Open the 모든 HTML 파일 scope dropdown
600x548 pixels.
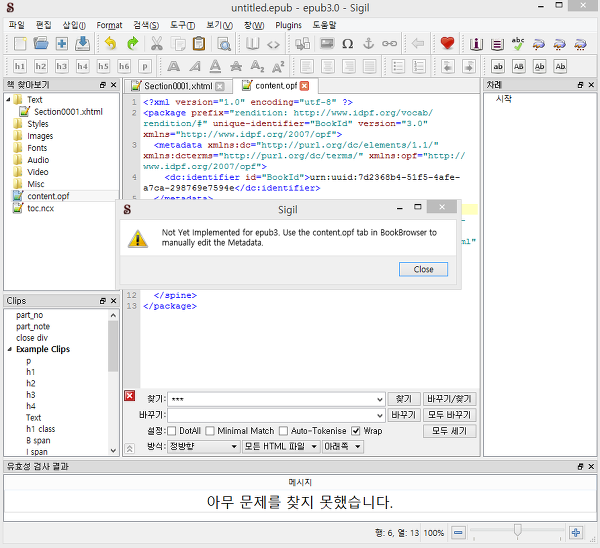pyautogui.click(x=281, y=447)
